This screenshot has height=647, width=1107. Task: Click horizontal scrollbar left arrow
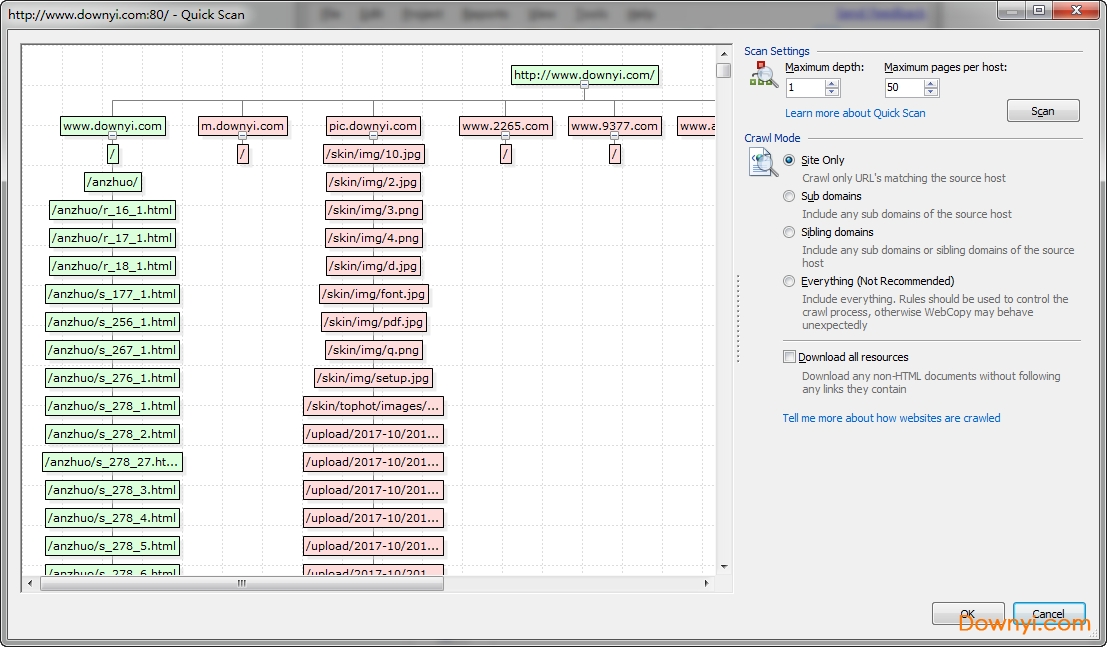(x=30, y=583)
